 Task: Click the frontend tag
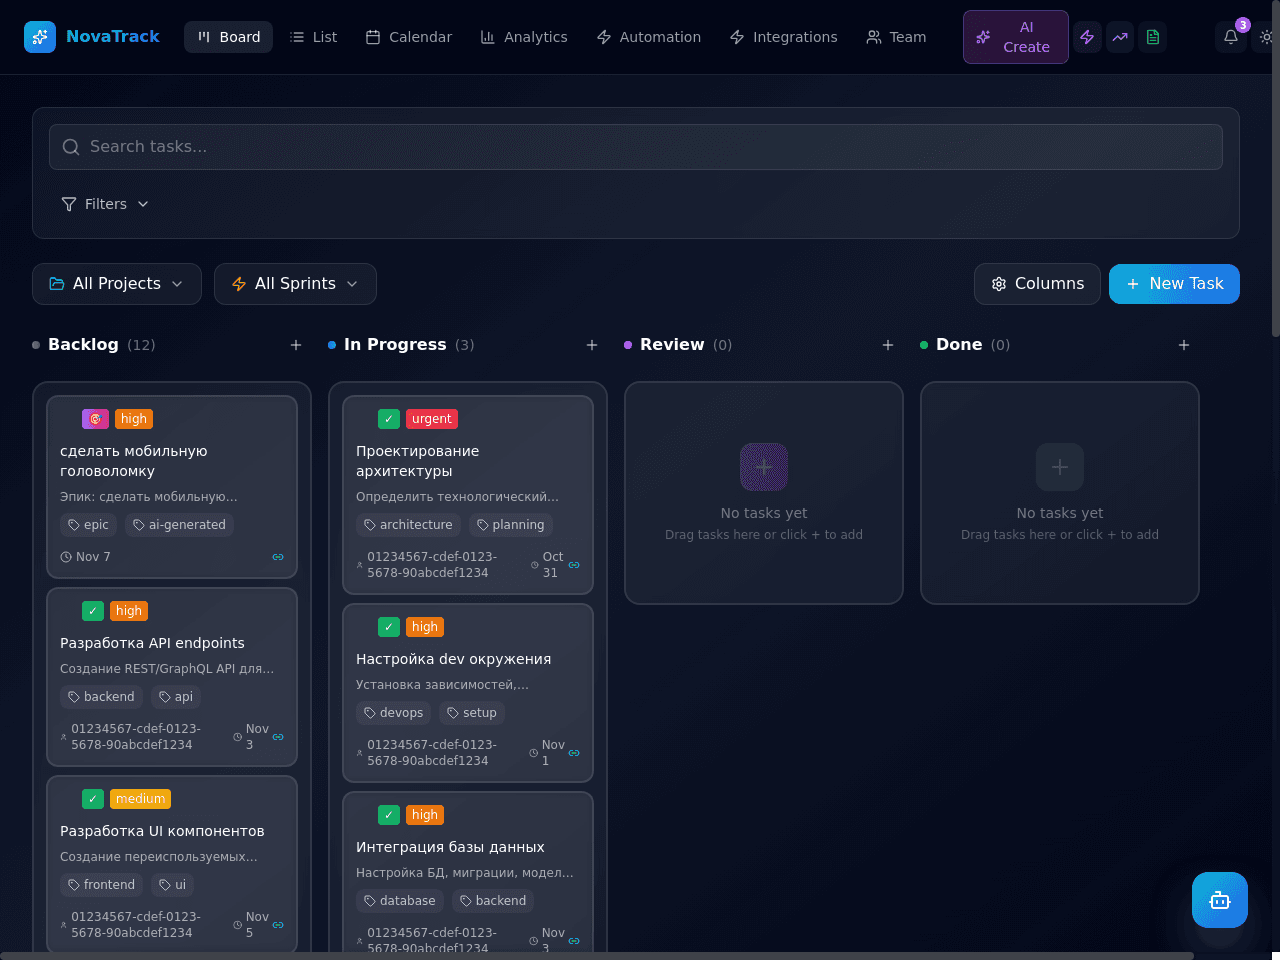click(101, 885)
